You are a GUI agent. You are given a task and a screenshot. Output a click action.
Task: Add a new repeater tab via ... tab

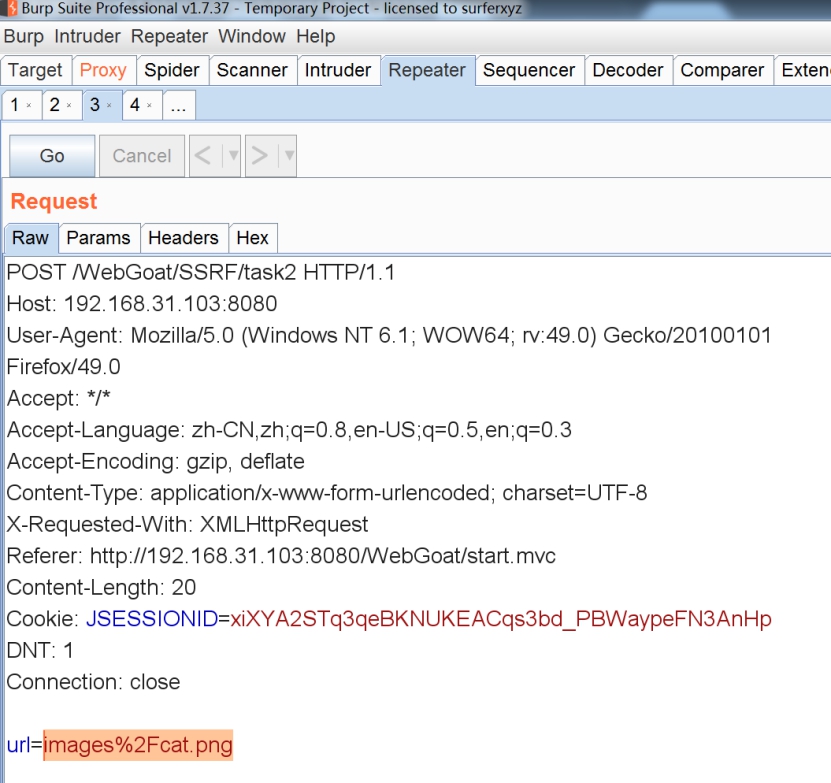179,105
